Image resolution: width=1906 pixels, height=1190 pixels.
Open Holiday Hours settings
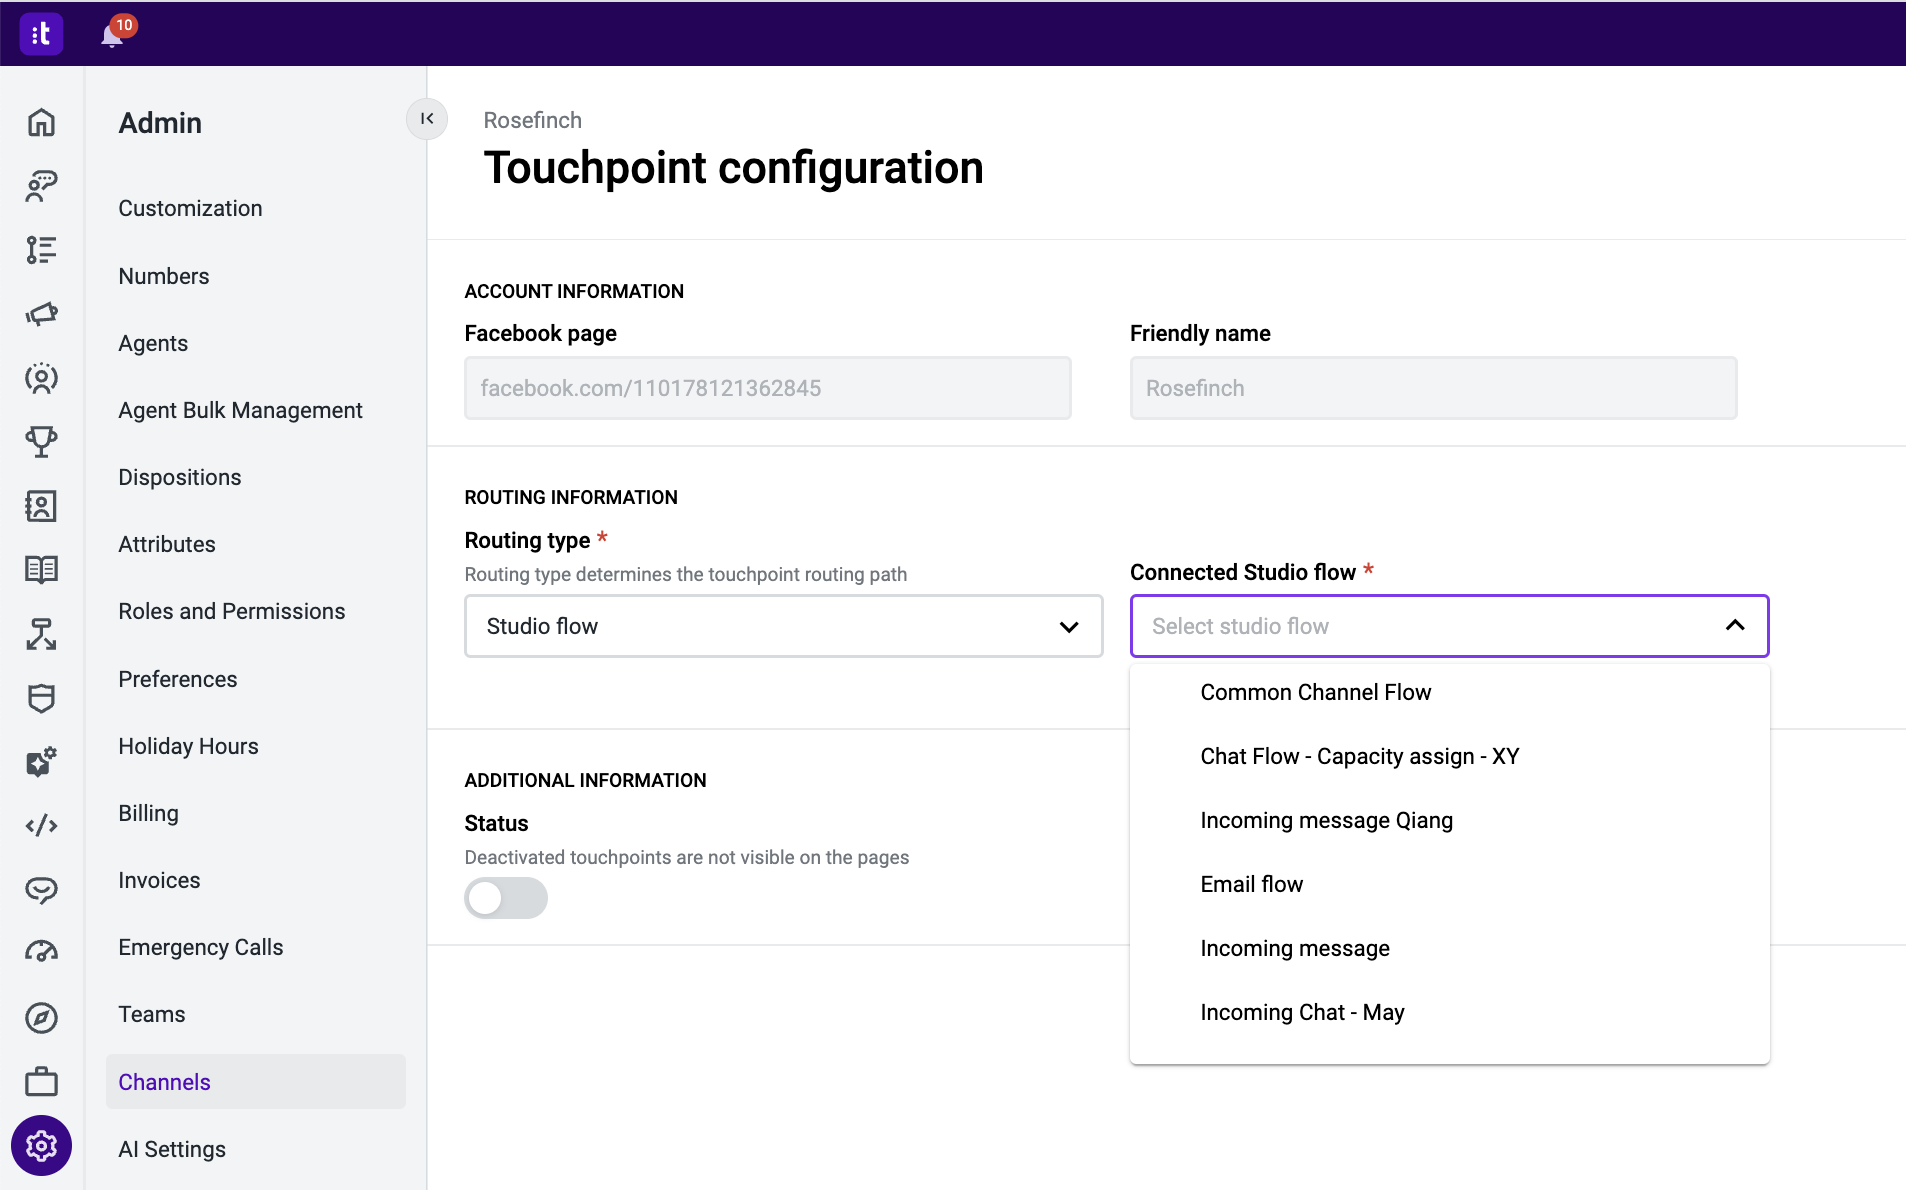[x=188, y=746]
